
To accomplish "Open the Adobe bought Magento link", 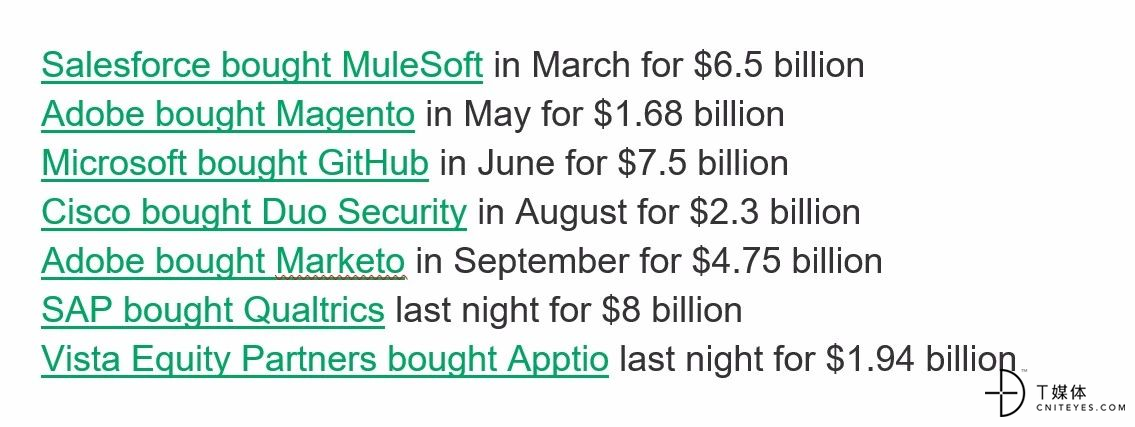I will [228, 115].
